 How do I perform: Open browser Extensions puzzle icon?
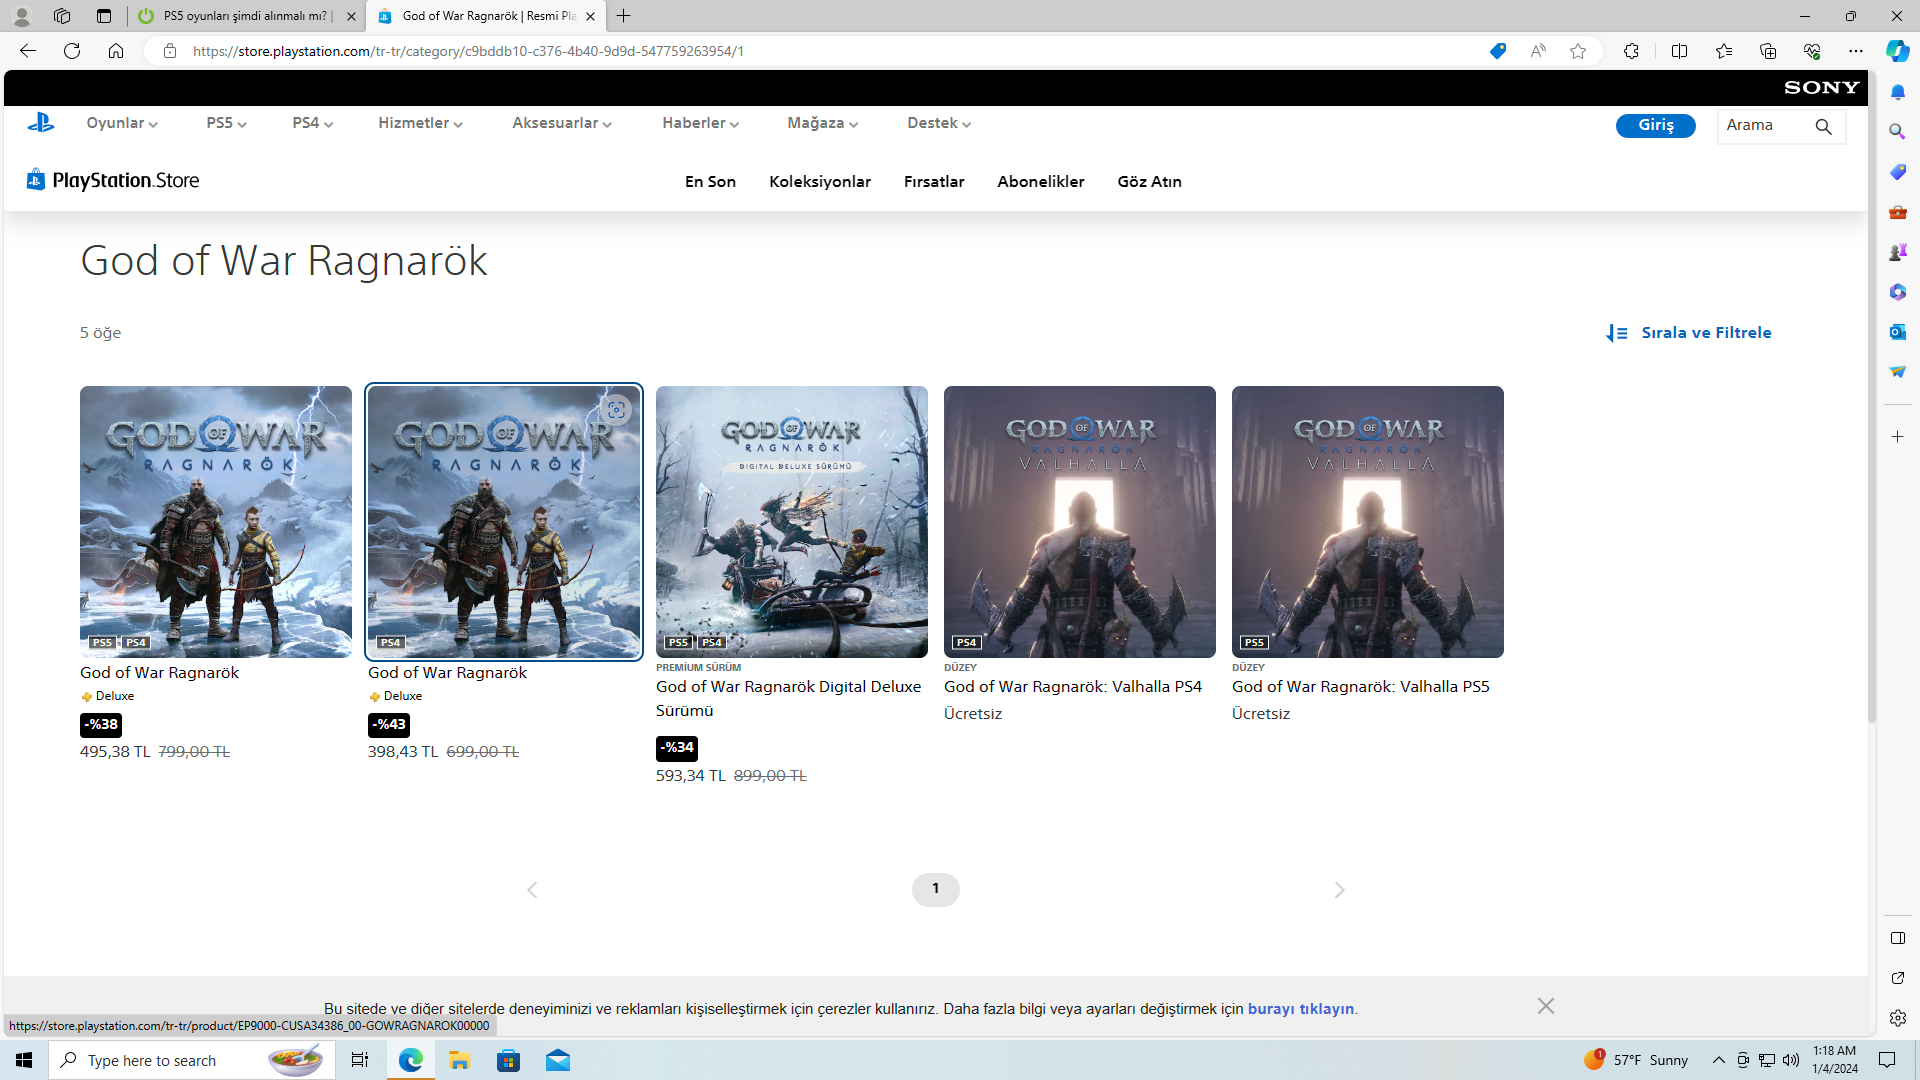click(x=1631, y=51)
